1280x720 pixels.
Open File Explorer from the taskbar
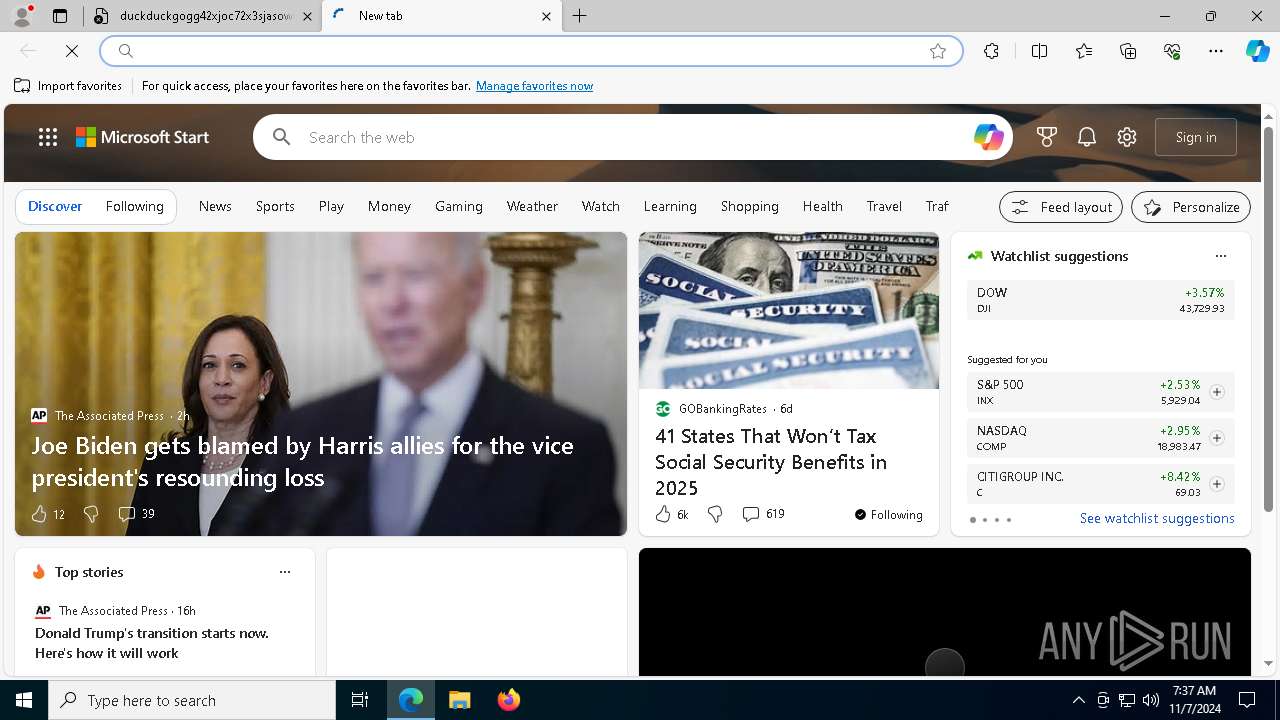click(x=459, y=700)
